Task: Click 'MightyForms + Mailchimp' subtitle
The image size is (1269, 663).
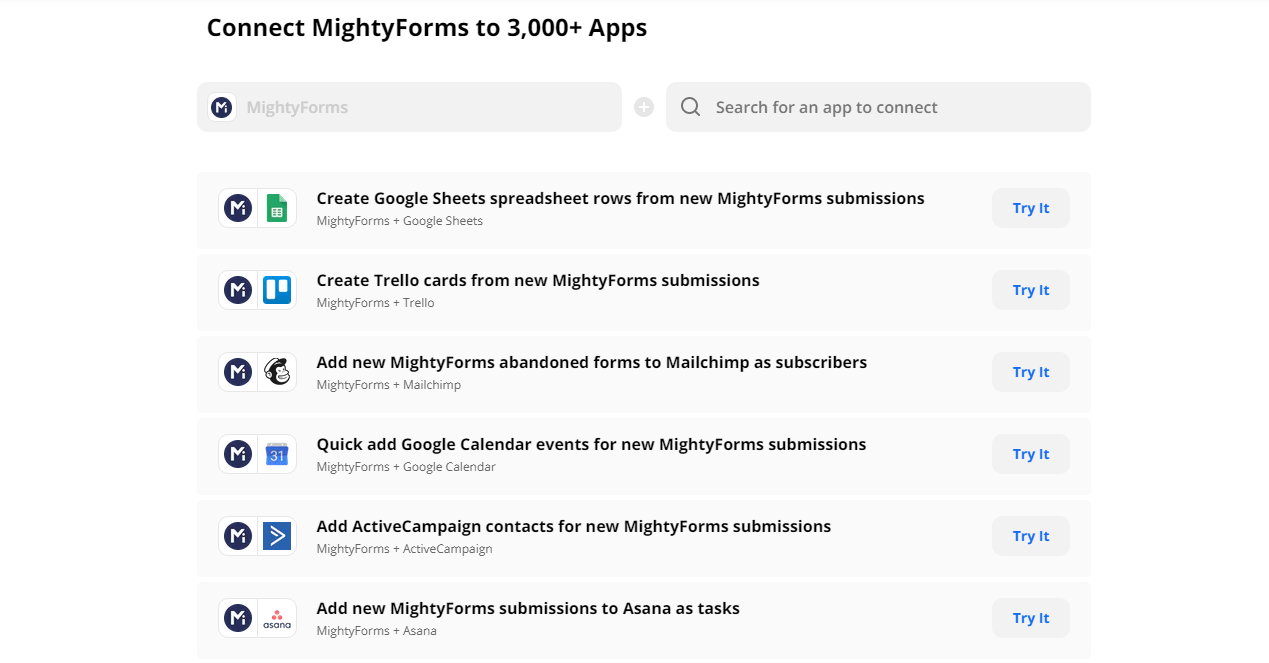Action: [389, 385]
